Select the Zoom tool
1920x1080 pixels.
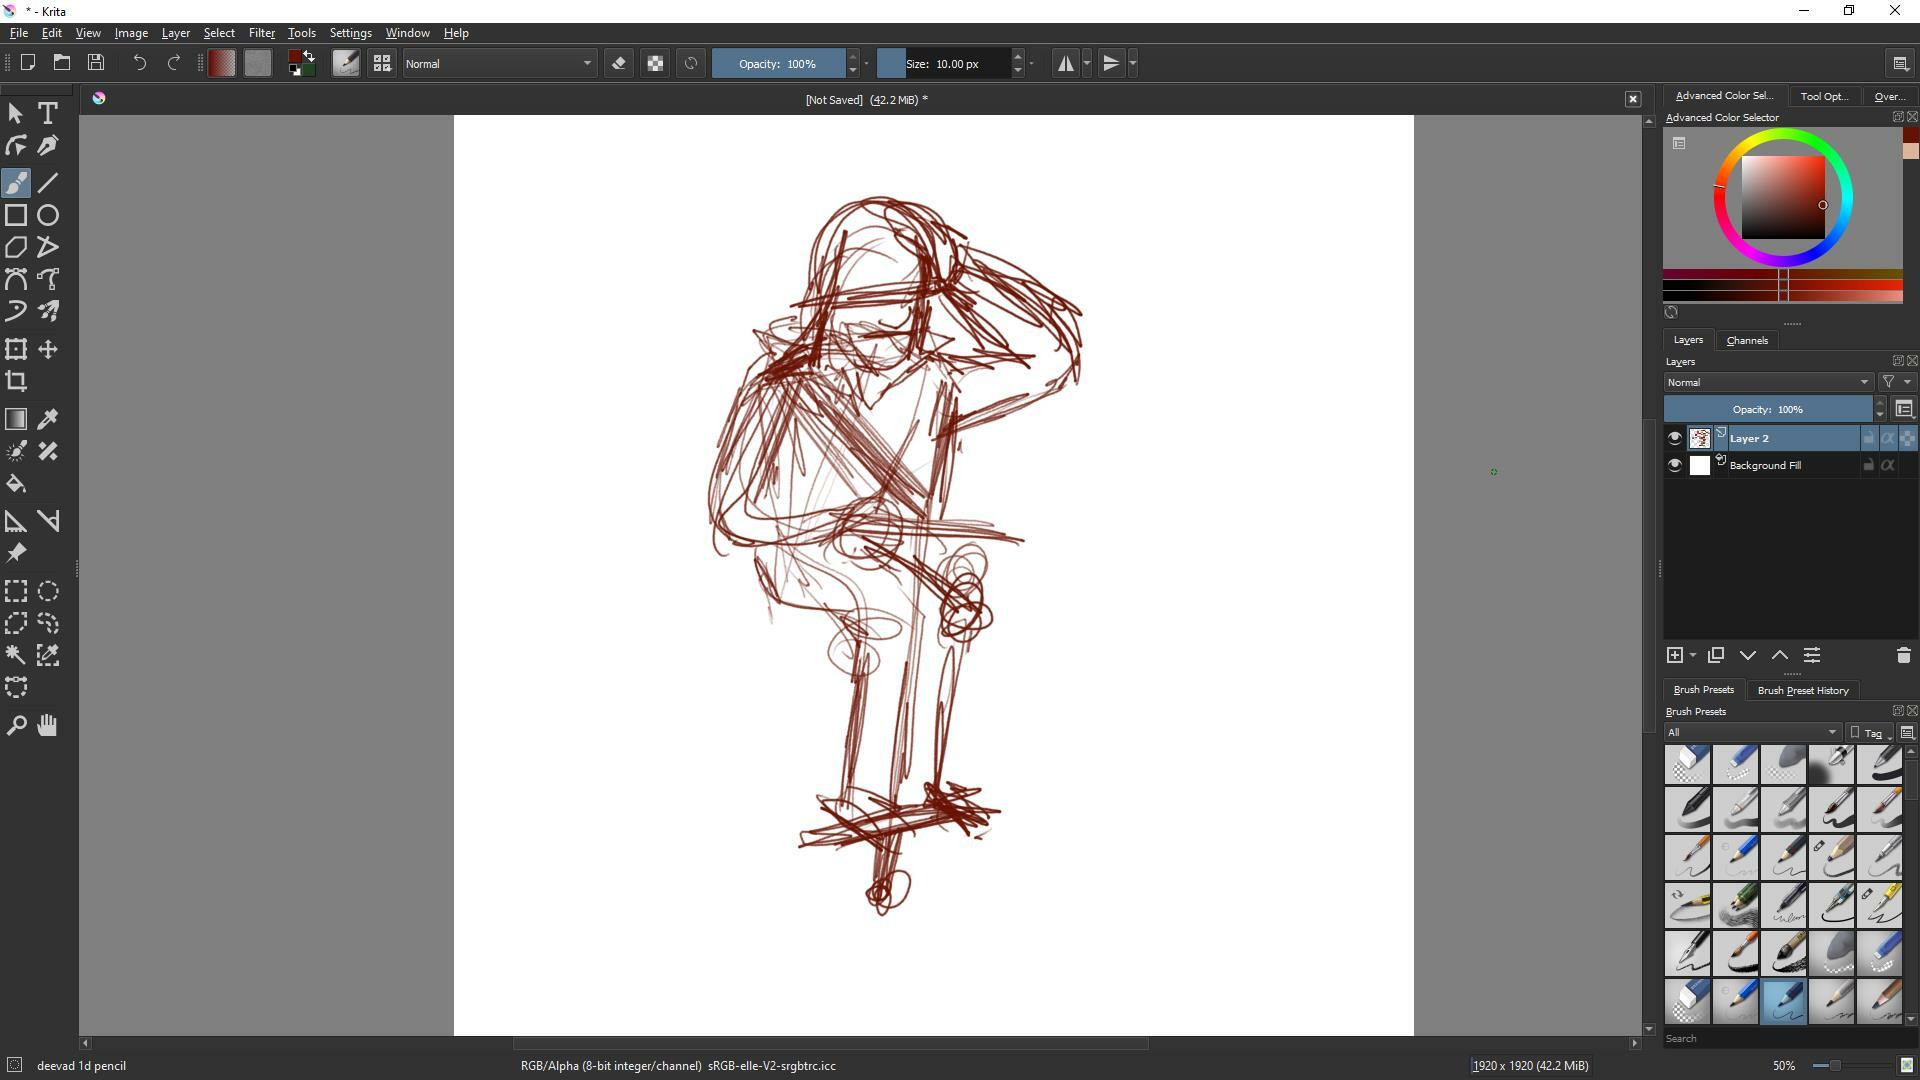pyautogui.click(x=16, y=725)
